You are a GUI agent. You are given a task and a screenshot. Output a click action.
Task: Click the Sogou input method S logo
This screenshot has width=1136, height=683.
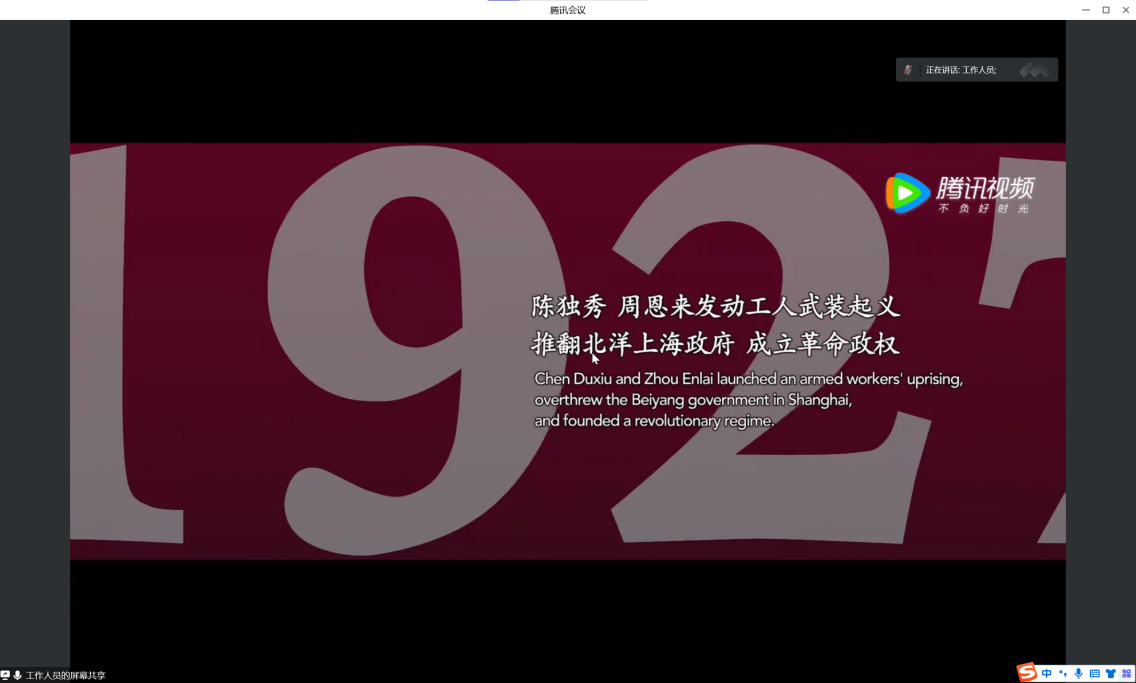click(x=1027, y=673)
